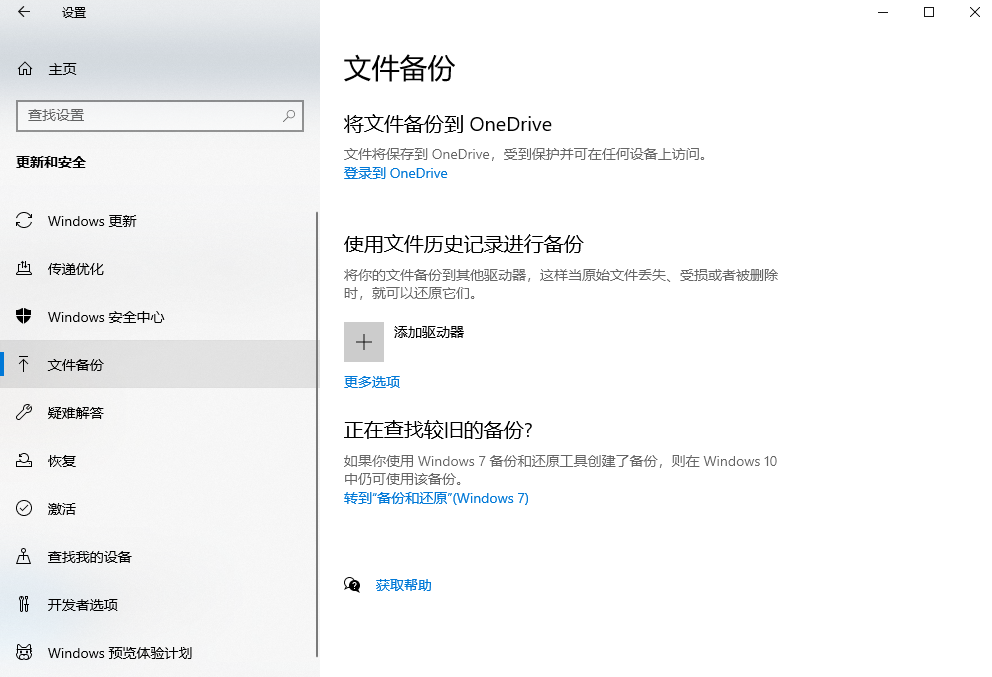Click the Windows 更新 refresh icon
This screenshot has width=992, height=677.
click(24, 220)
